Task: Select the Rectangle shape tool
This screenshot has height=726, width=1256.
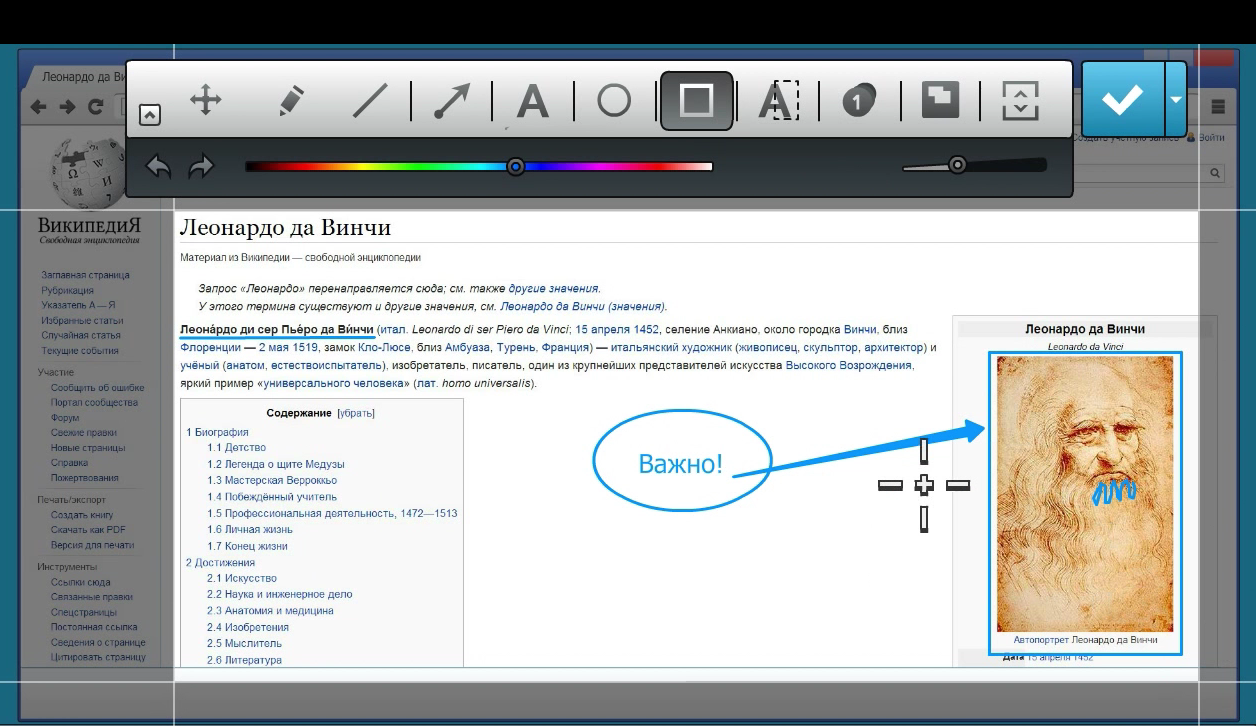Action: pyautogui.click(x=696, y=101)
